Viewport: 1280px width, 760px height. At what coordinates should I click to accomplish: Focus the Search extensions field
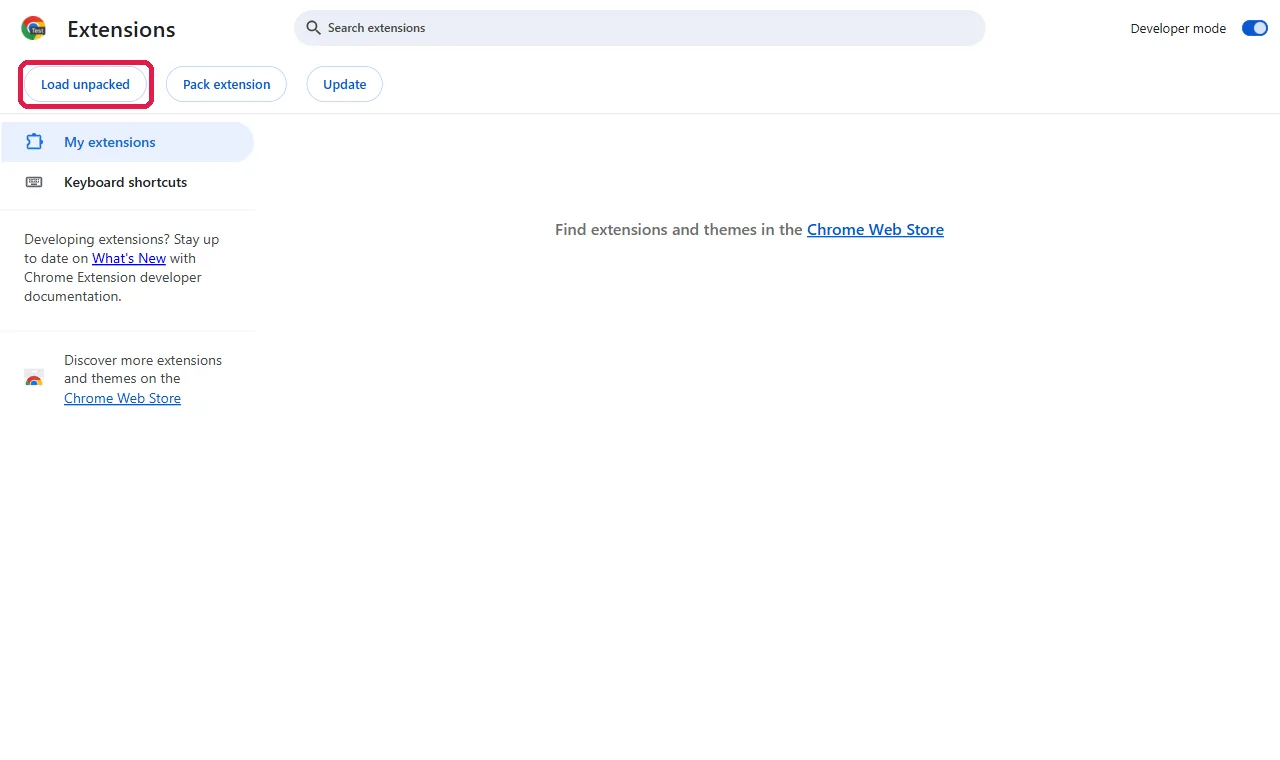click(640, 28)
